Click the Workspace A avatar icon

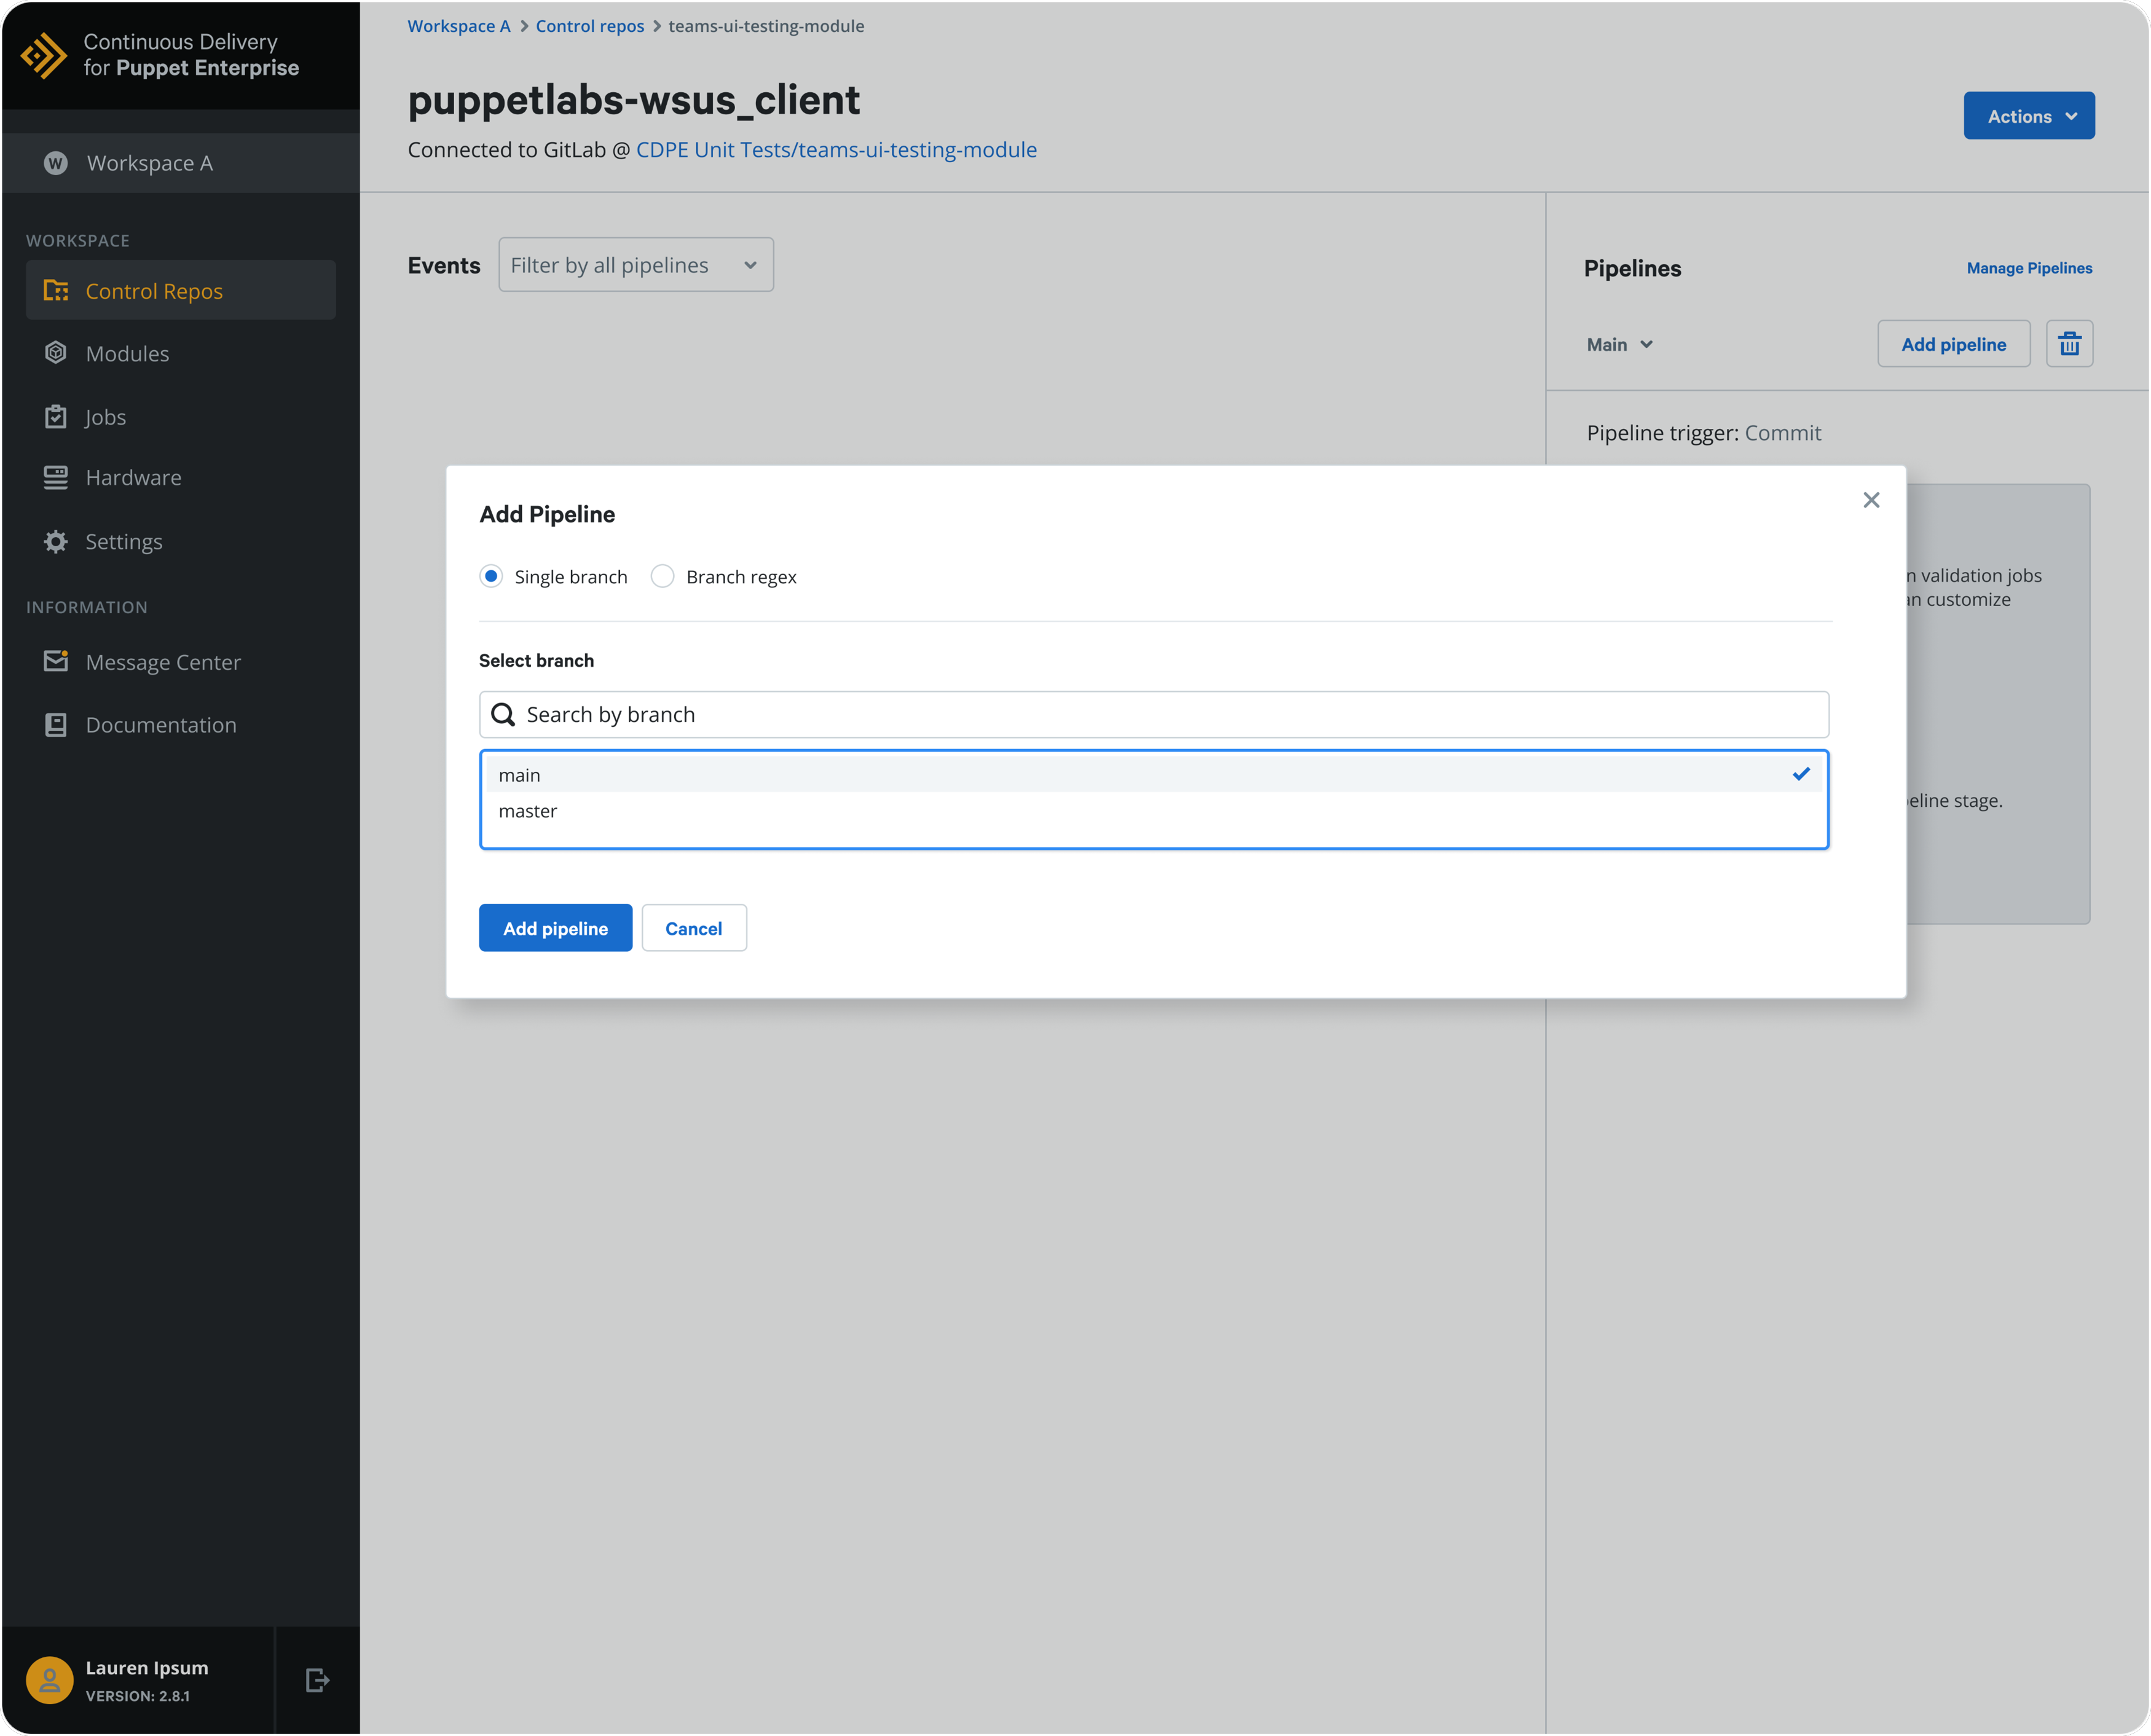click(x=56, y=163)
